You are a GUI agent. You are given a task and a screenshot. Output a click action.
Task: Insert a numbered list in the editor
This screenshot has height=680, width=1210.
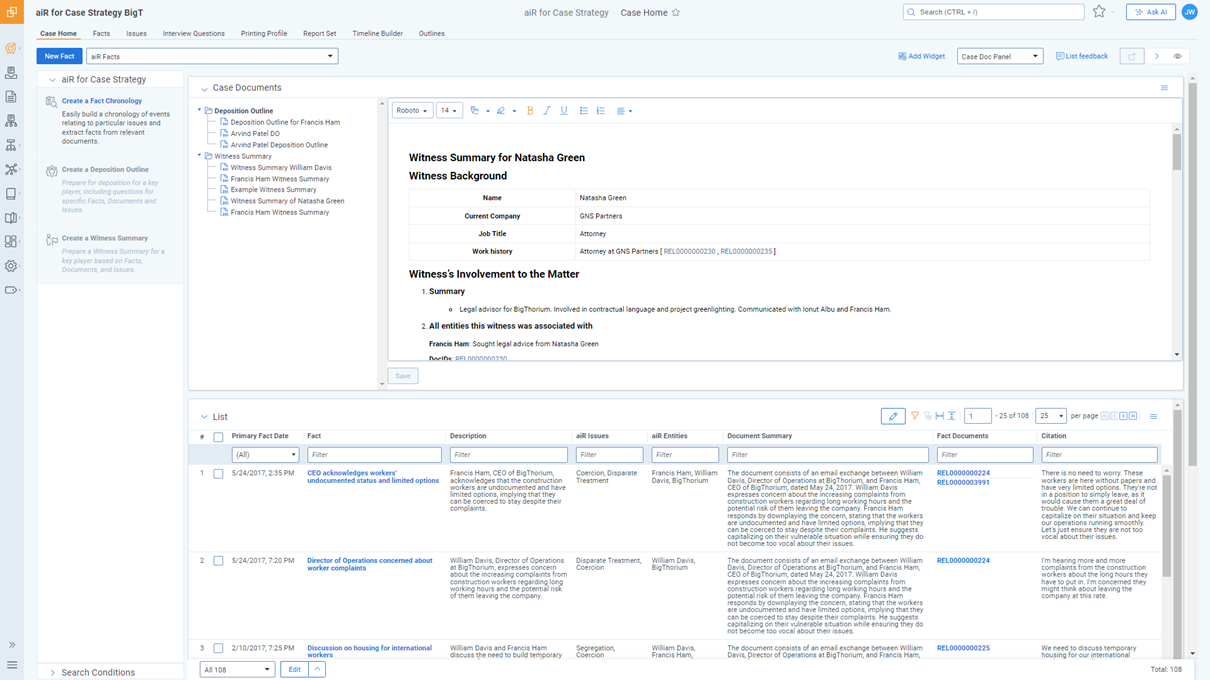point(601,111)
